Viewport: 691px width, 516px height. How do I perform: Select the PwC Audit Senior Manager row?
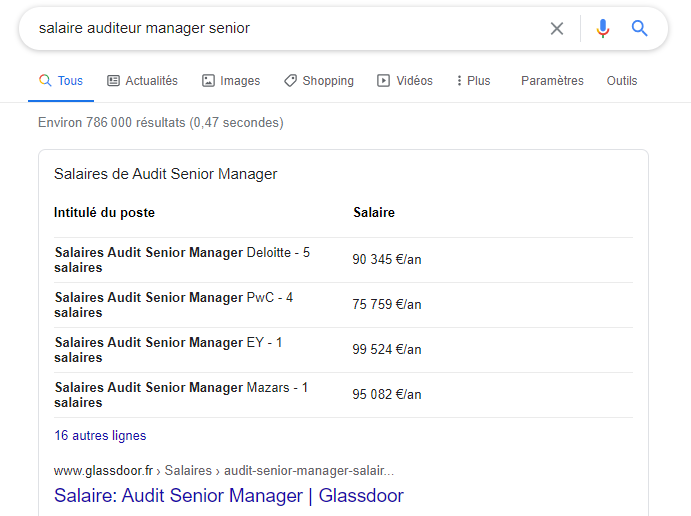tap(343, 305)
